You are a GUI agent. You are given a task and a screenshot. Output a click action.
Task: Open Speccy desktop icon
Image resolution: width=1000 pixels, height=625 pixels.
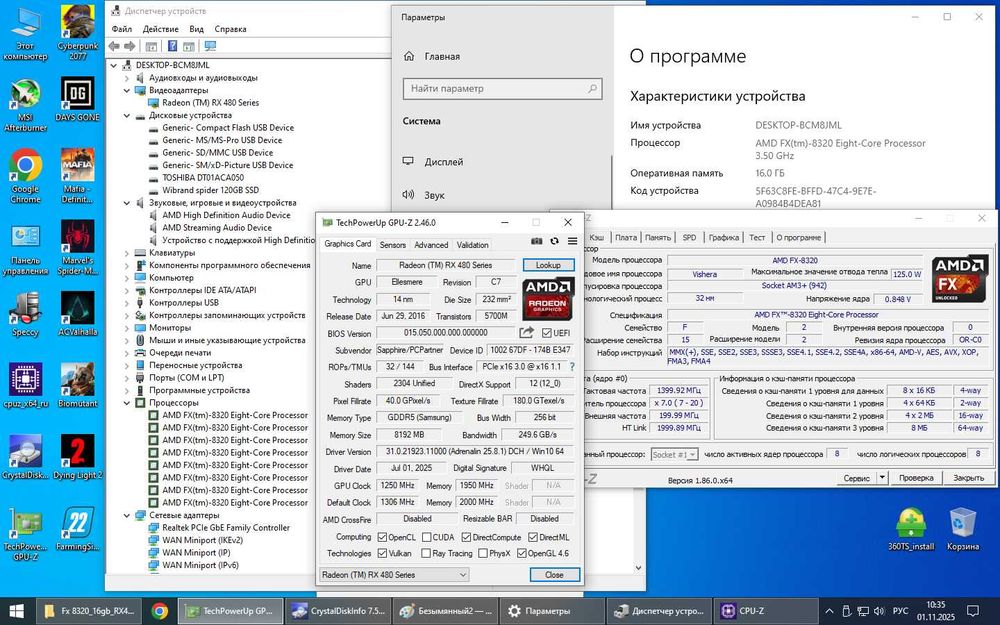[x=26, y=314]
